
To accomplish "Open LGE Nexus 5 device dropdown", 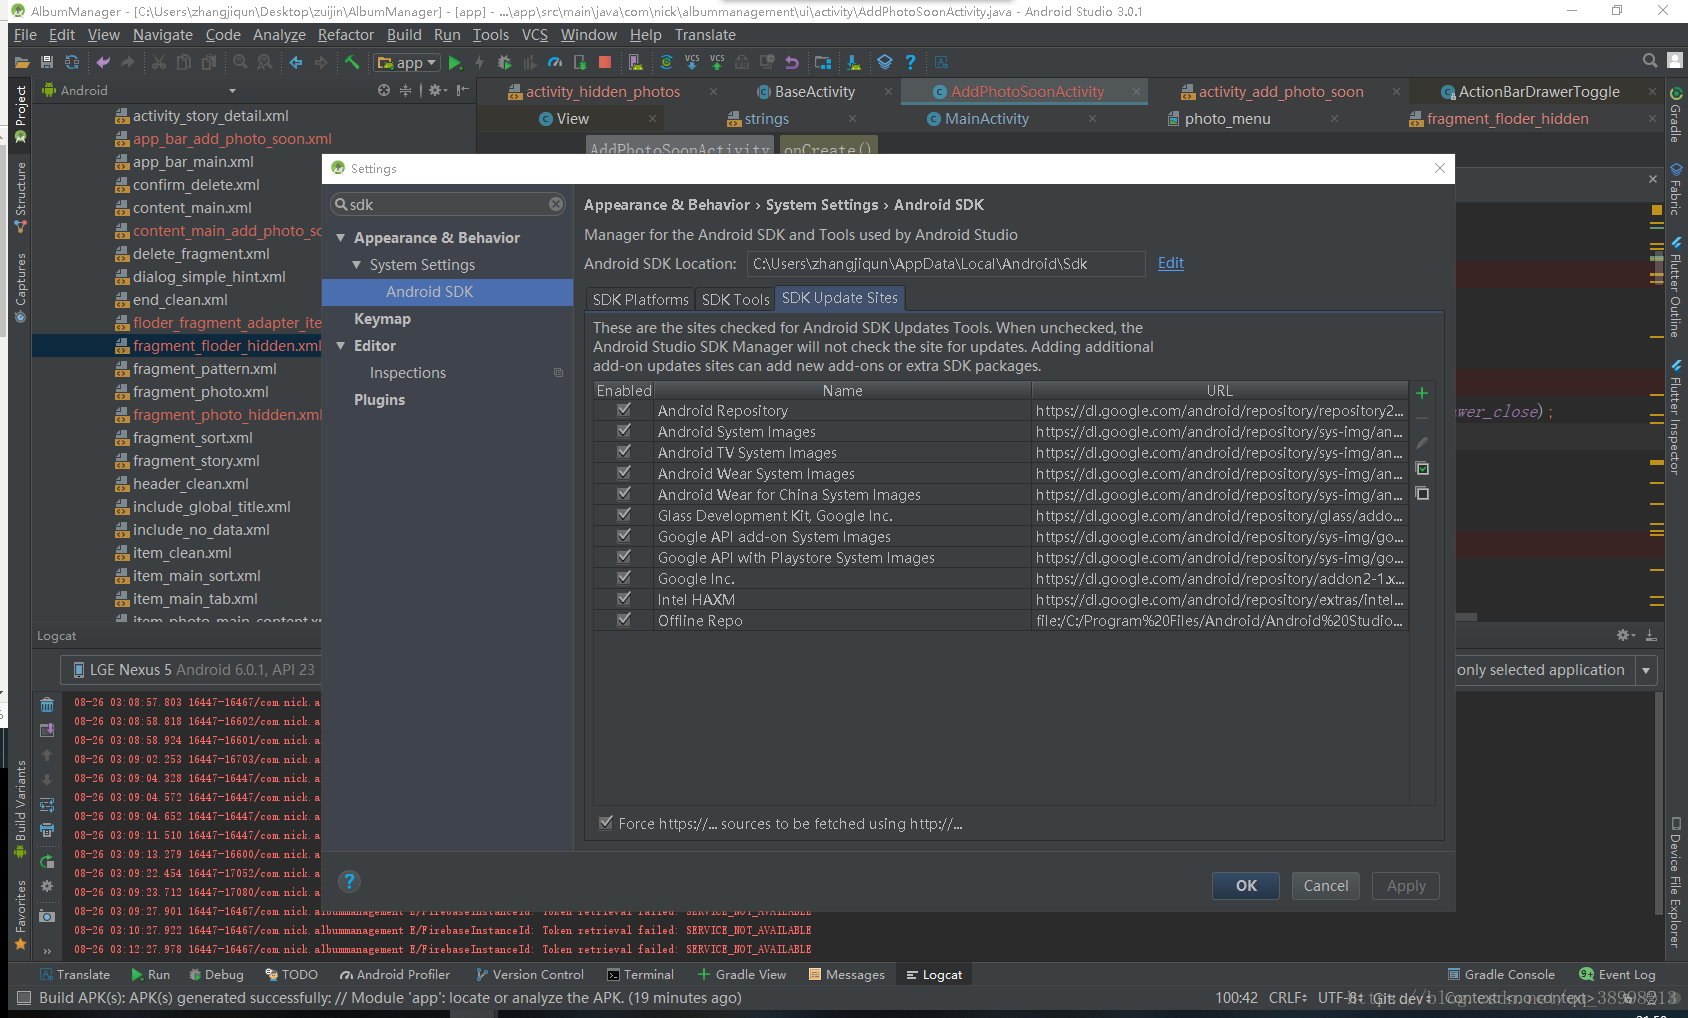I will point(192,670).
